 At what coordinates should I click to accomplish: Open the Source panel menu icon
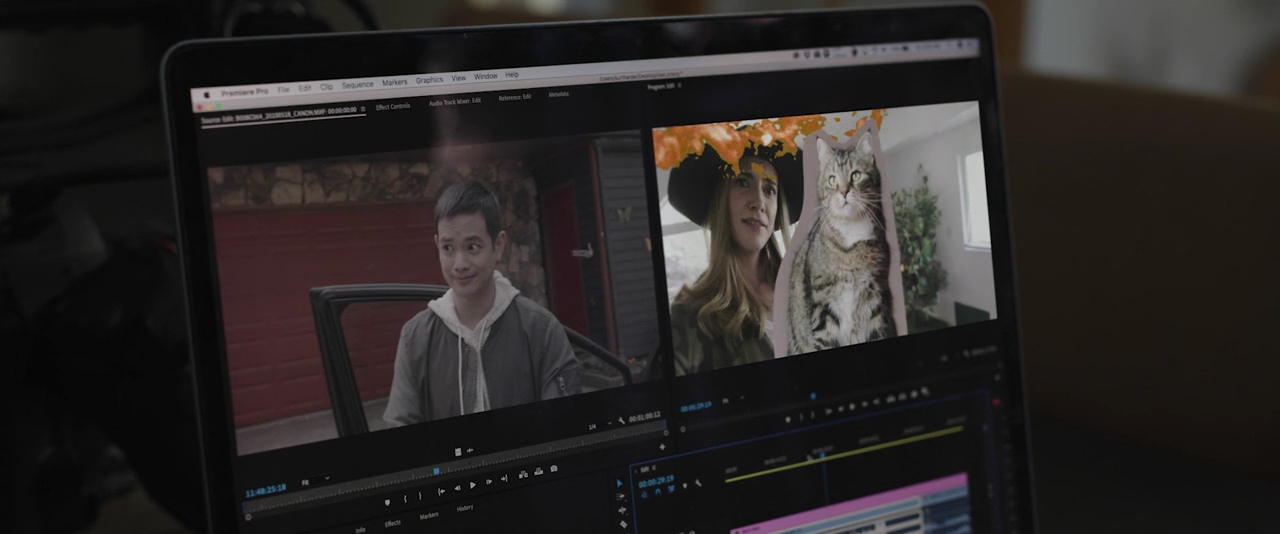(363, 108)
